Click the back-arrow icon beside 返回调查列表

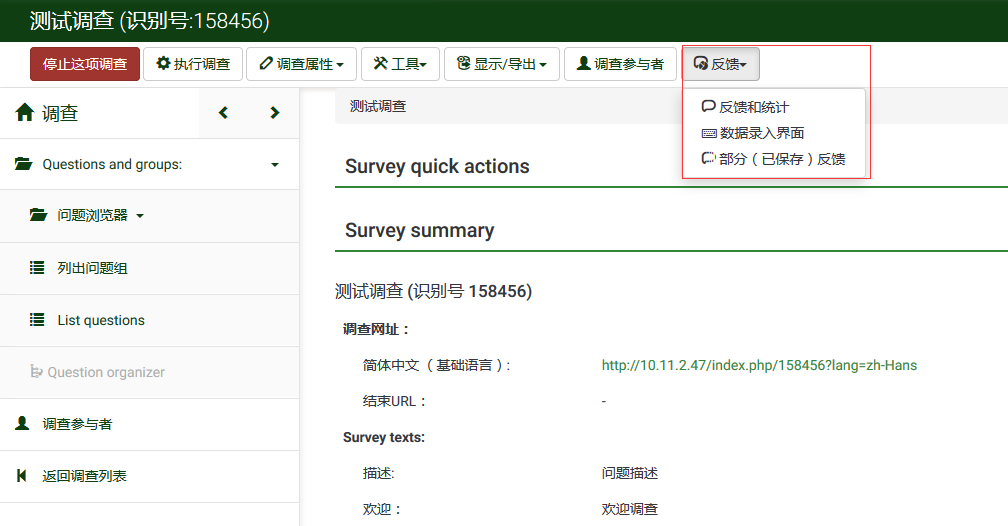click(x=22, y=476)
